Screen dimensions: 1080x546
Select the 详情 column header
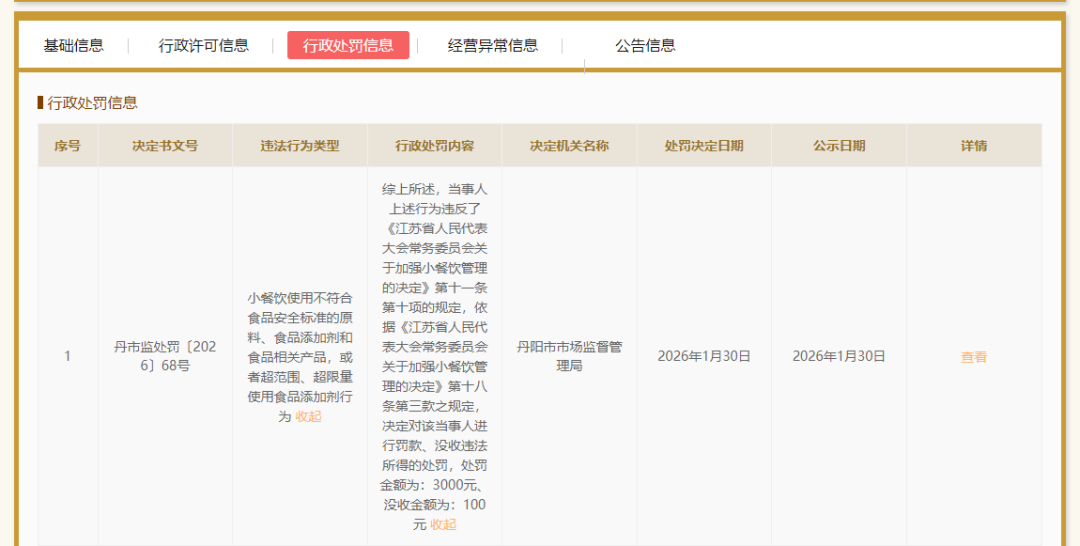tap(973, 146)
